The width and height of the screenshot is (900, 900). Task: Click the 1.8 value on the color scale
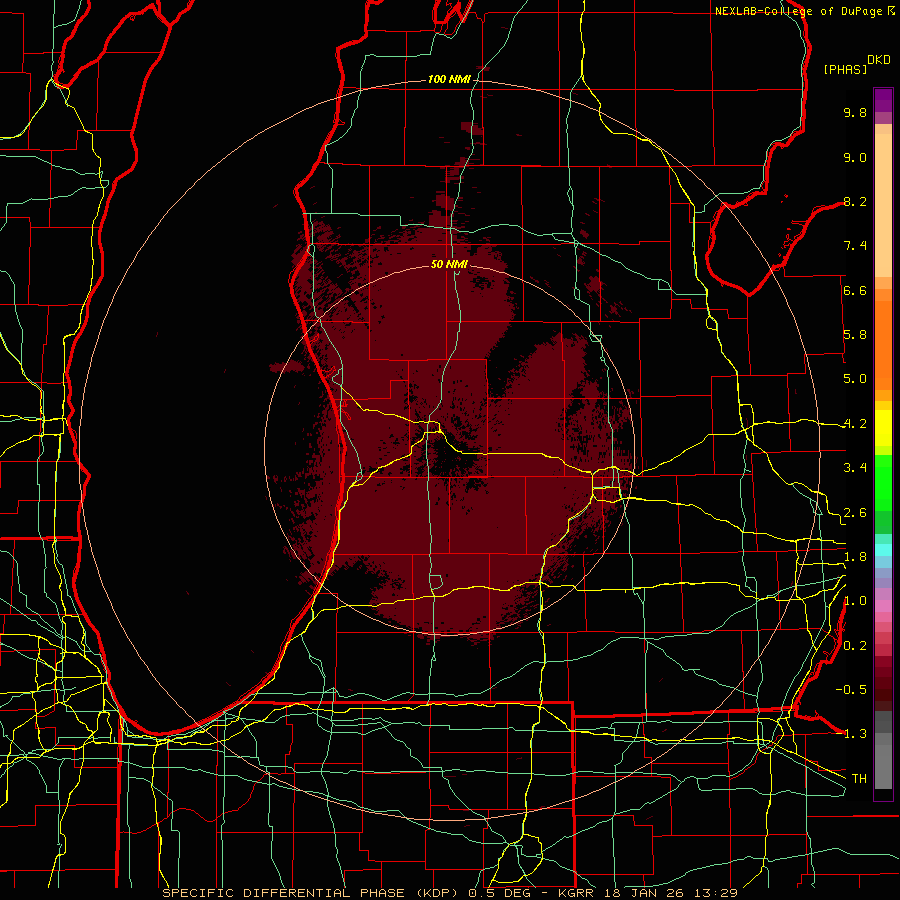click(x=855, y=557)
